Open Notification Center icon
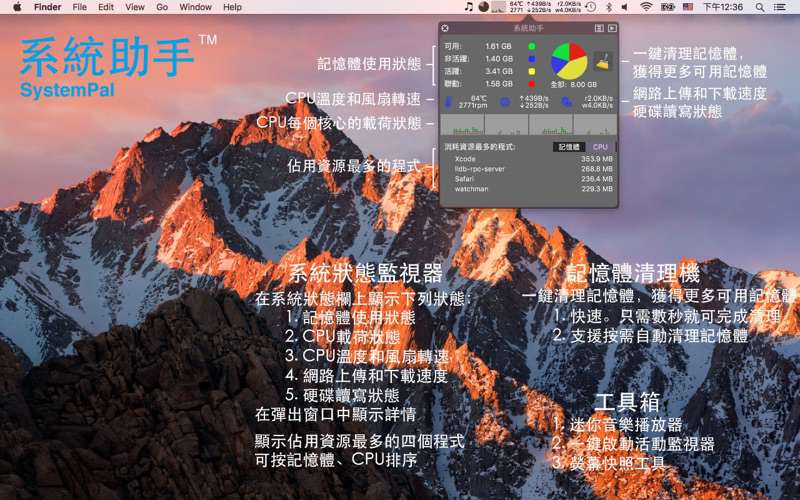This screenshot has width=800, height=500. point(780,7)
